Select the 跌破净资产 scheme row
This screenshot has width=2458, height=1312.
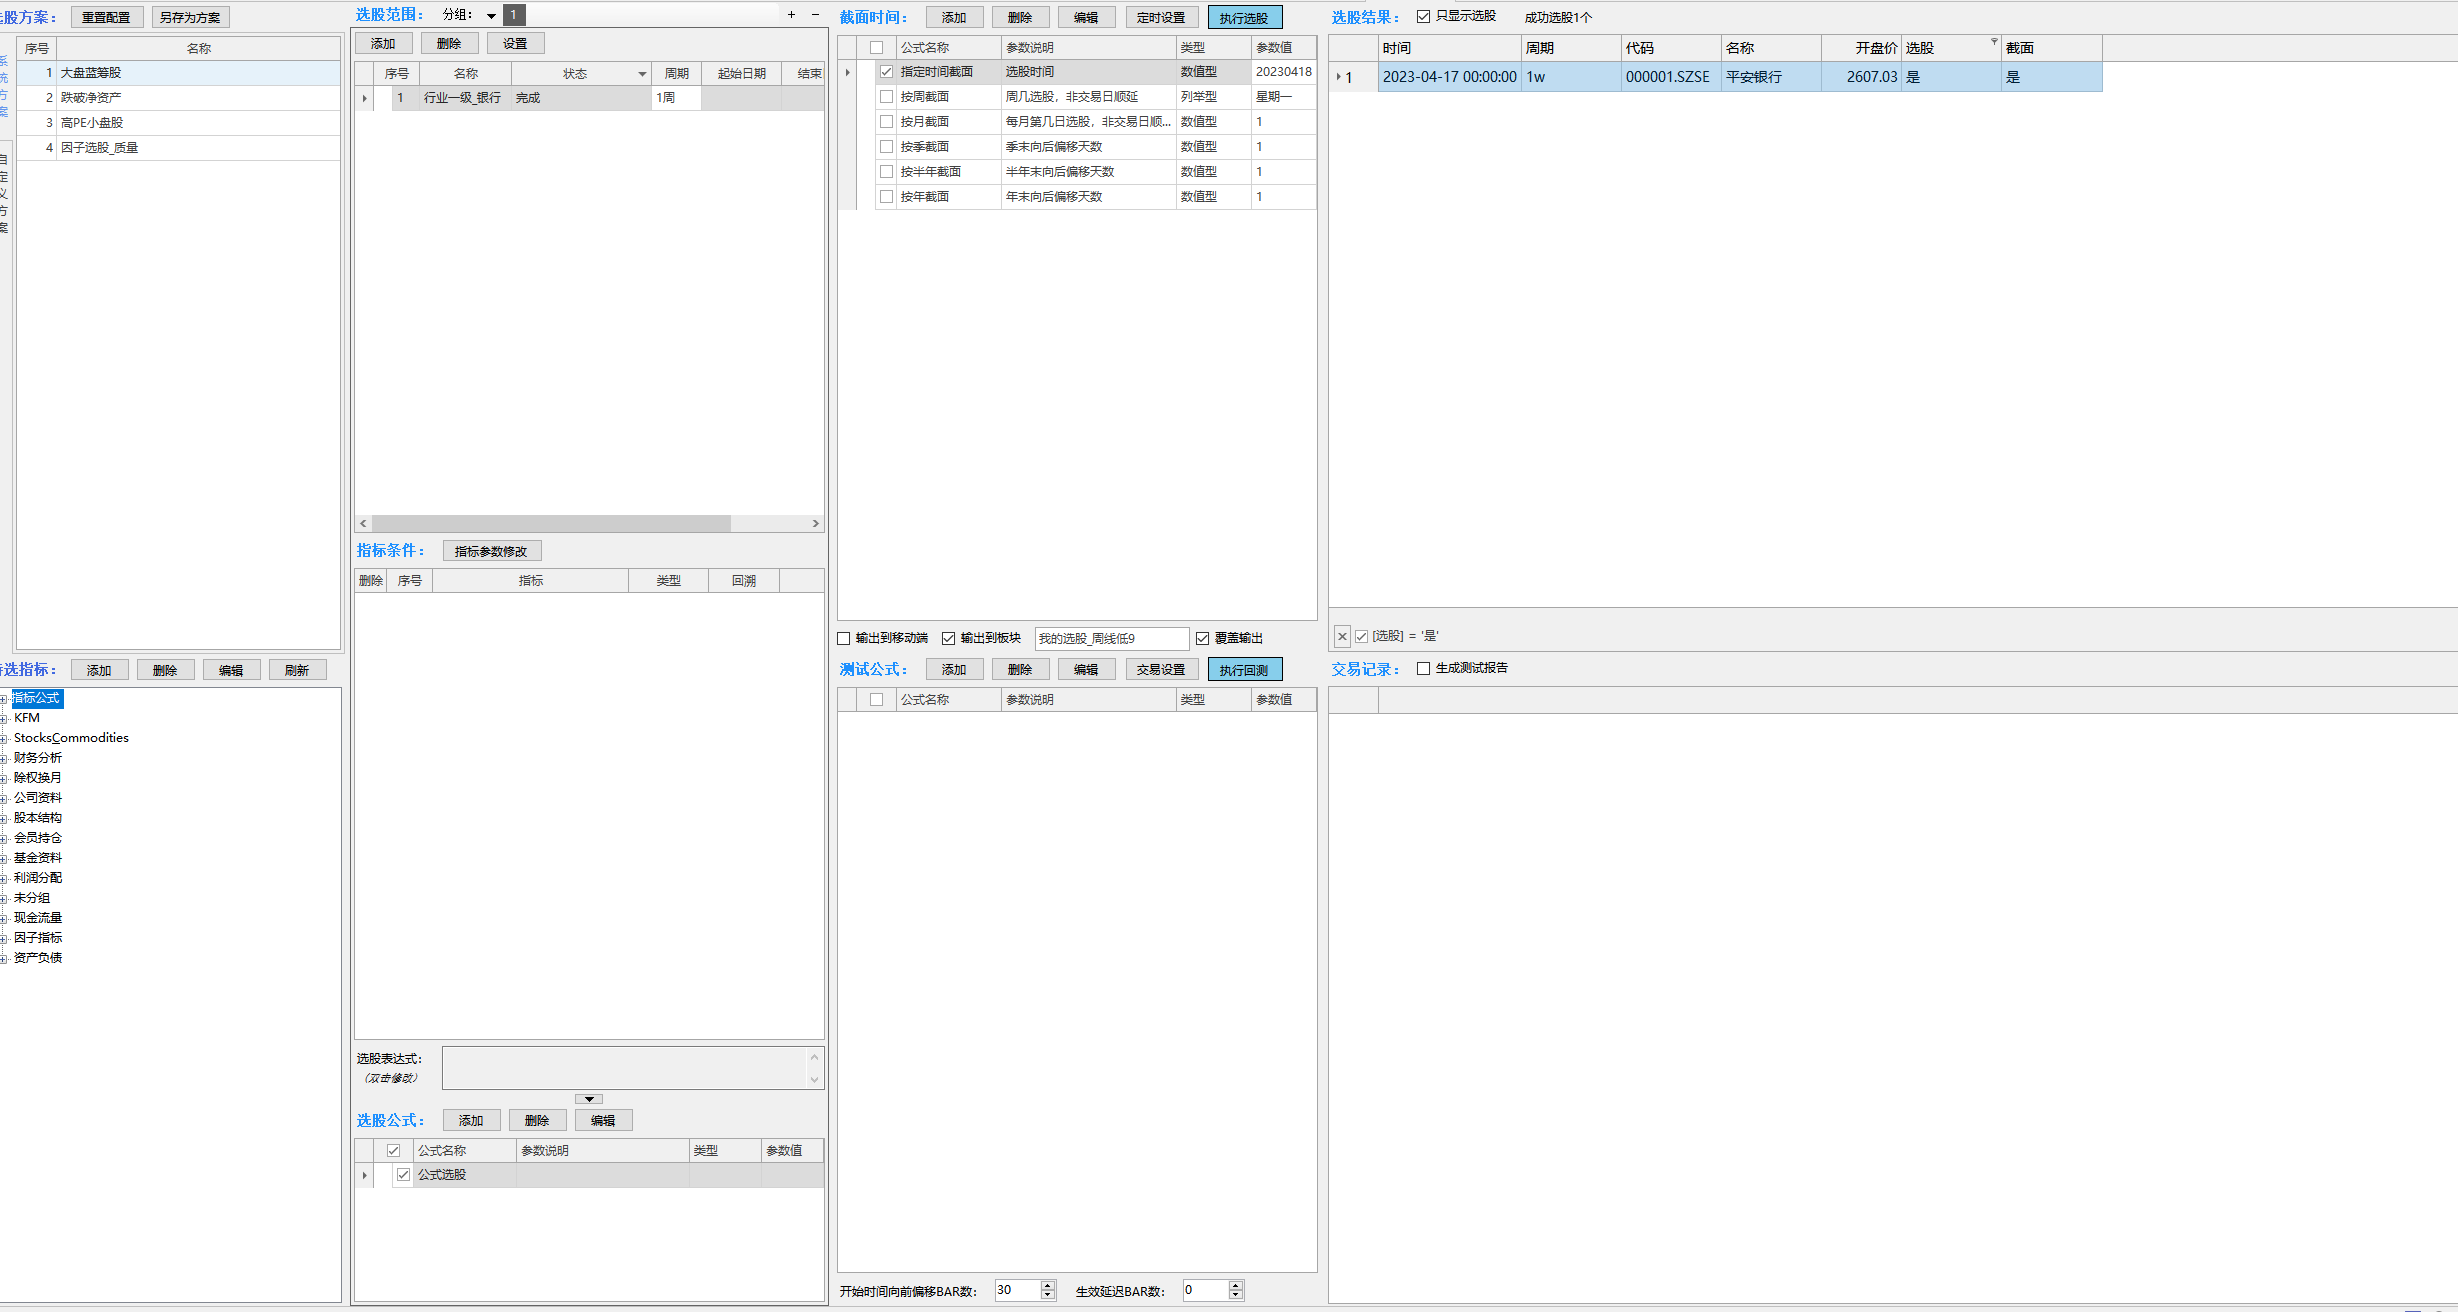click(x=178, y=98)
